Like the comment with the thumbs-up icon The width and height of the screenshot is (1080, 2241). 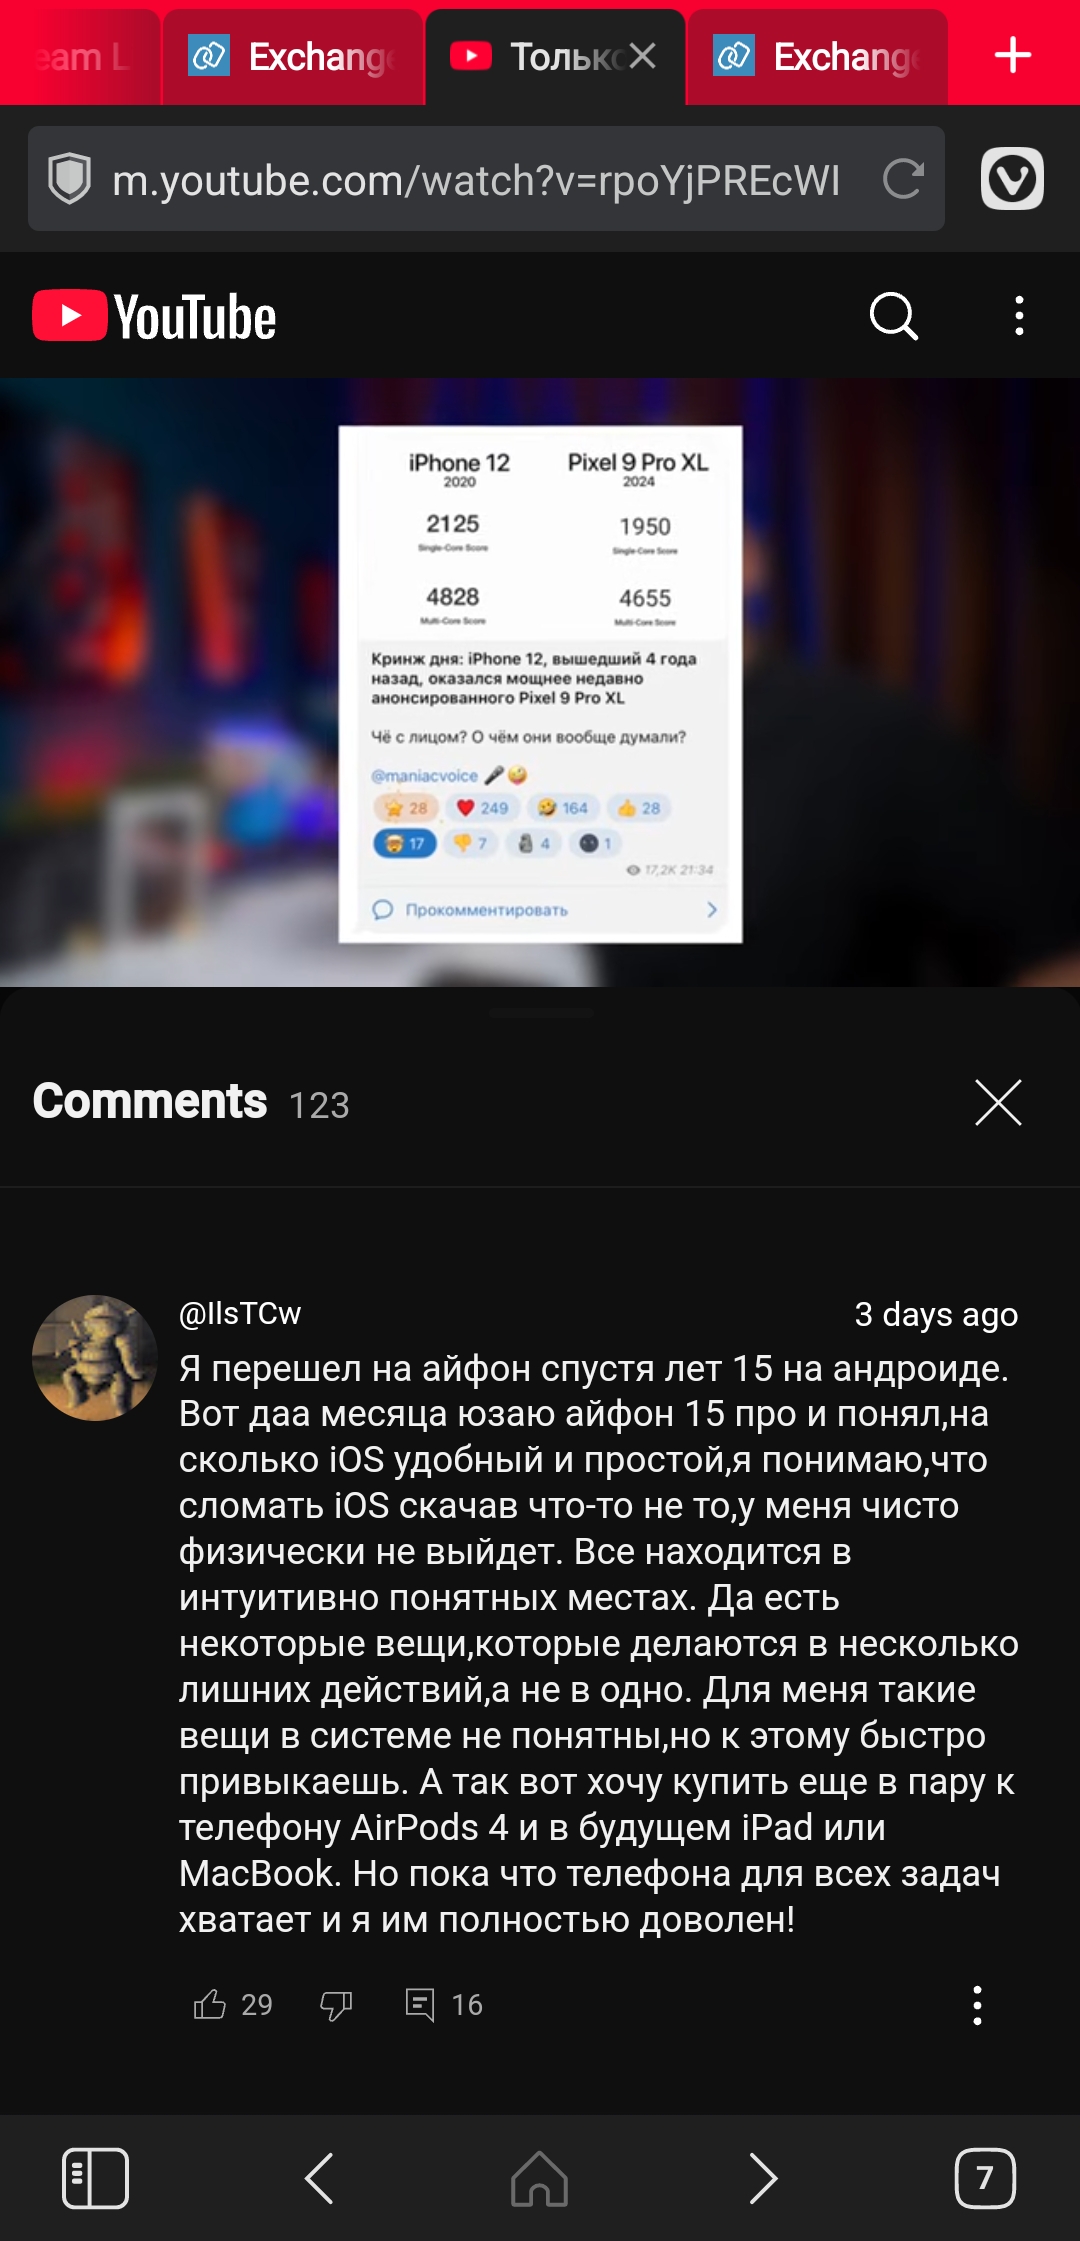pos(210,2004)
